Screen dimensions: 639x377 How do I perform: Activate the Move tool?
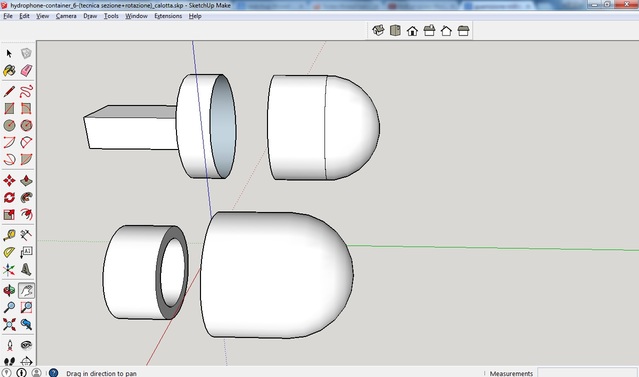(9, 180)
